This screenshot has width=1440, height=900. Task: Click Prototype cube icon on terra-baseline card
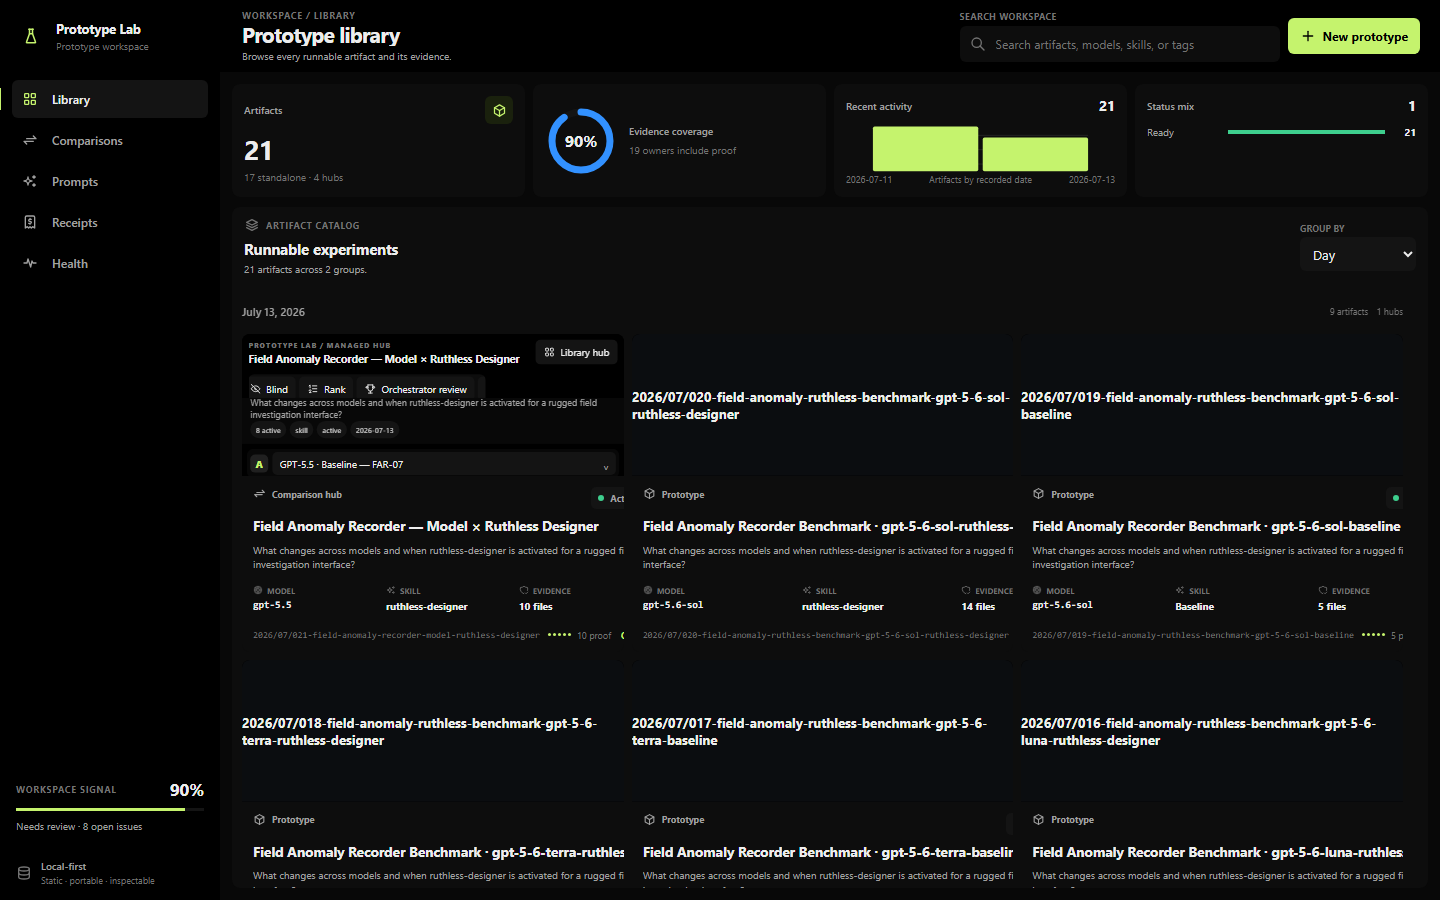pyautogui.click(x=650, y=819)
